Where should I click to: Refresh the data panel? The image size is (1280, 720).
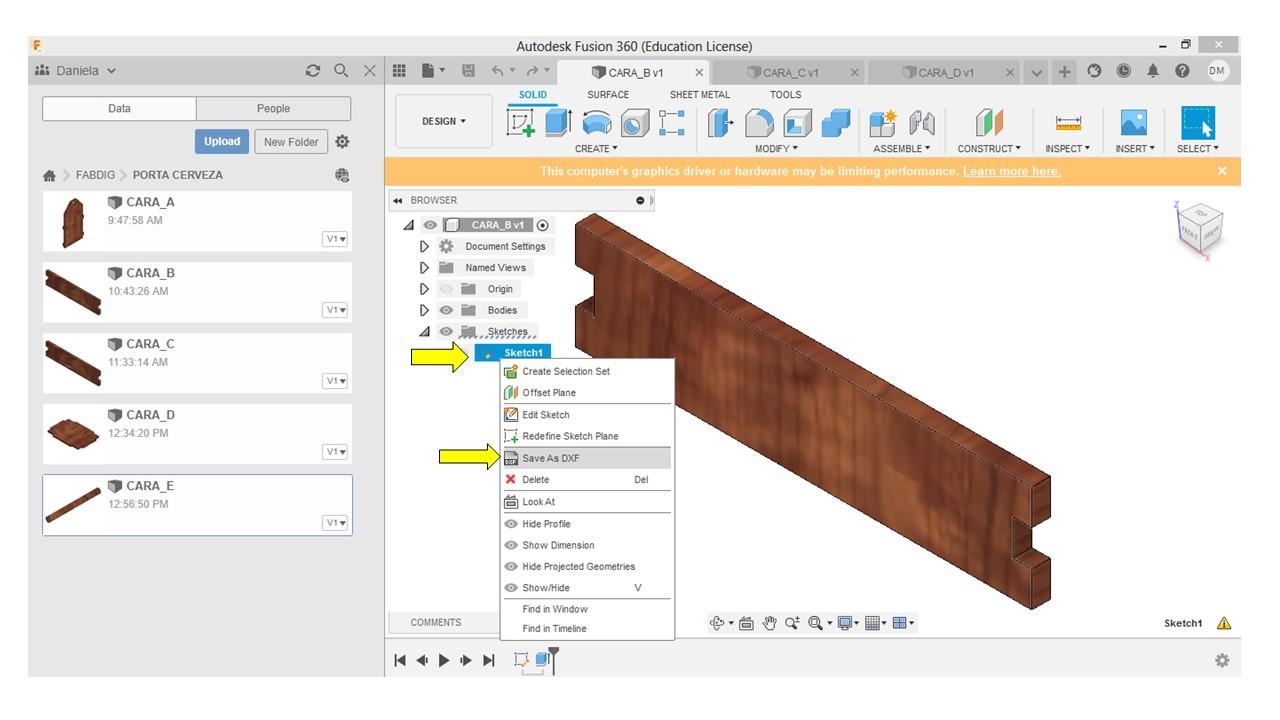click(x=313, y=71)
